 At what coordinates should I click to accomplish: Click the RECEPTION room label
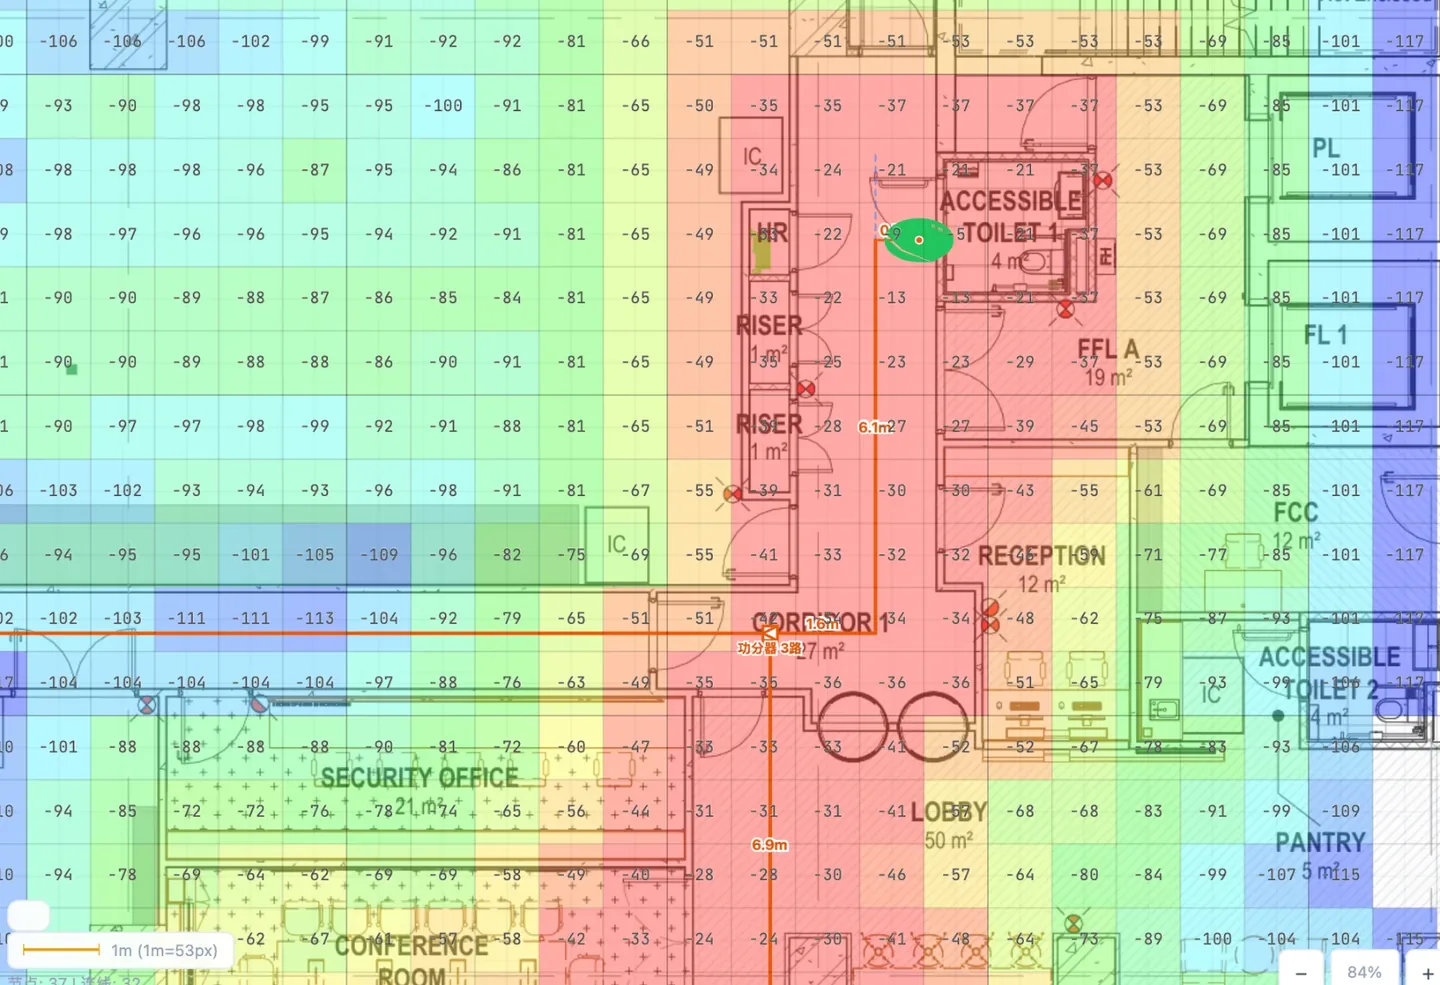[x=1041, y=556]
